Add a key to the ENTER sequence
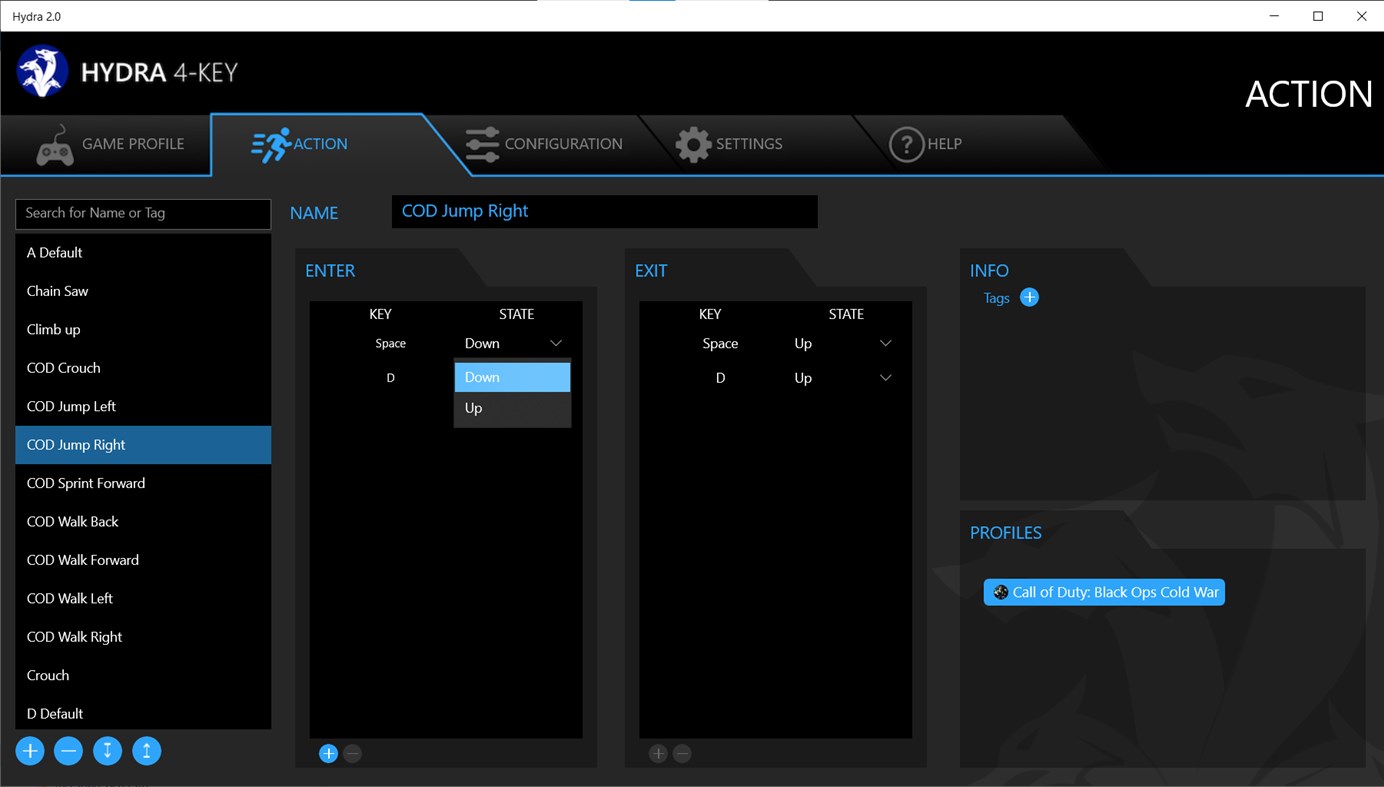The height and width of the screenshot is (787, 1384). coord(328,753)
